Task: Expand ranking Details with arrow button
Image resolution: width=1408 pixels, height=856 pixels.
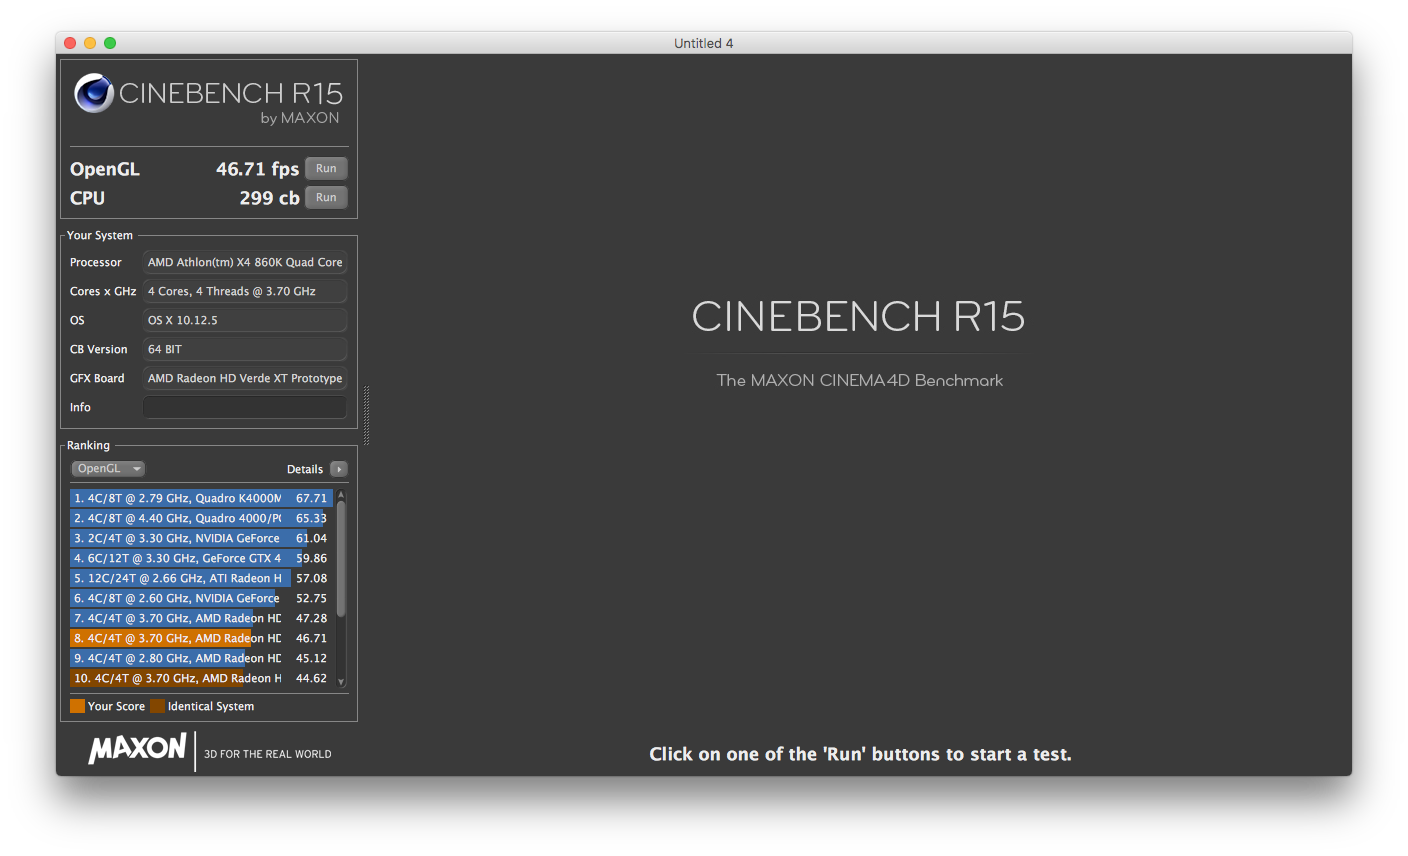Action: (339, 469)
